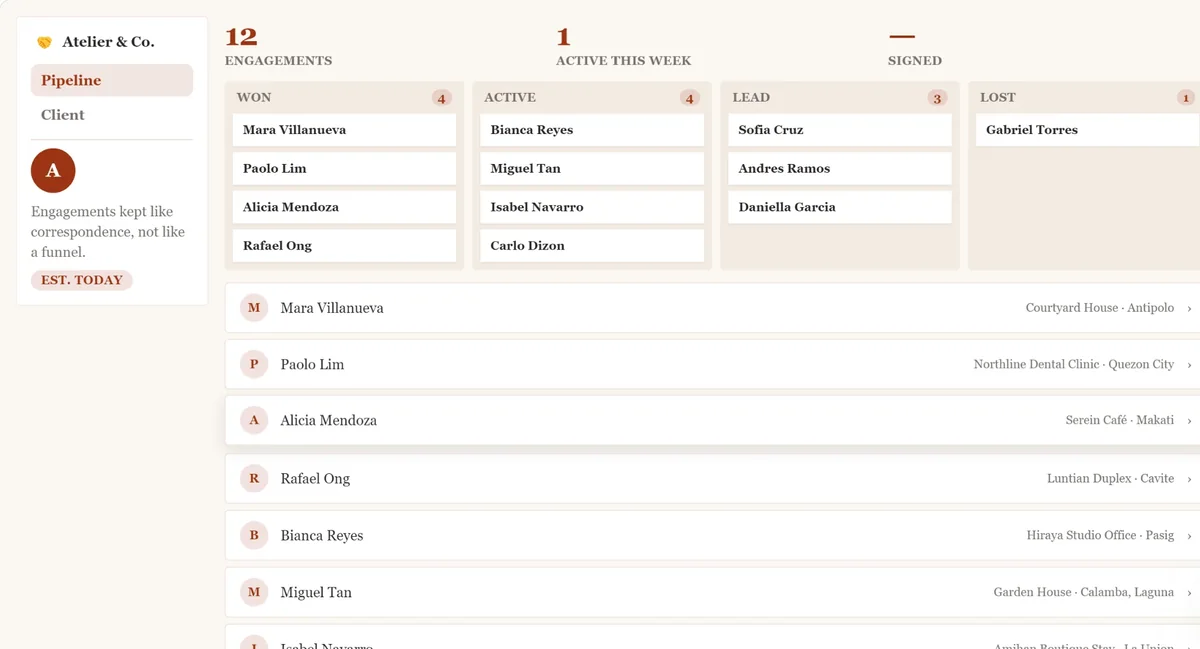The height and width of the screenshot is (649, 1200).
Task: Open Miguel Tan card in ACTIVE column
Action: point(592,168)
